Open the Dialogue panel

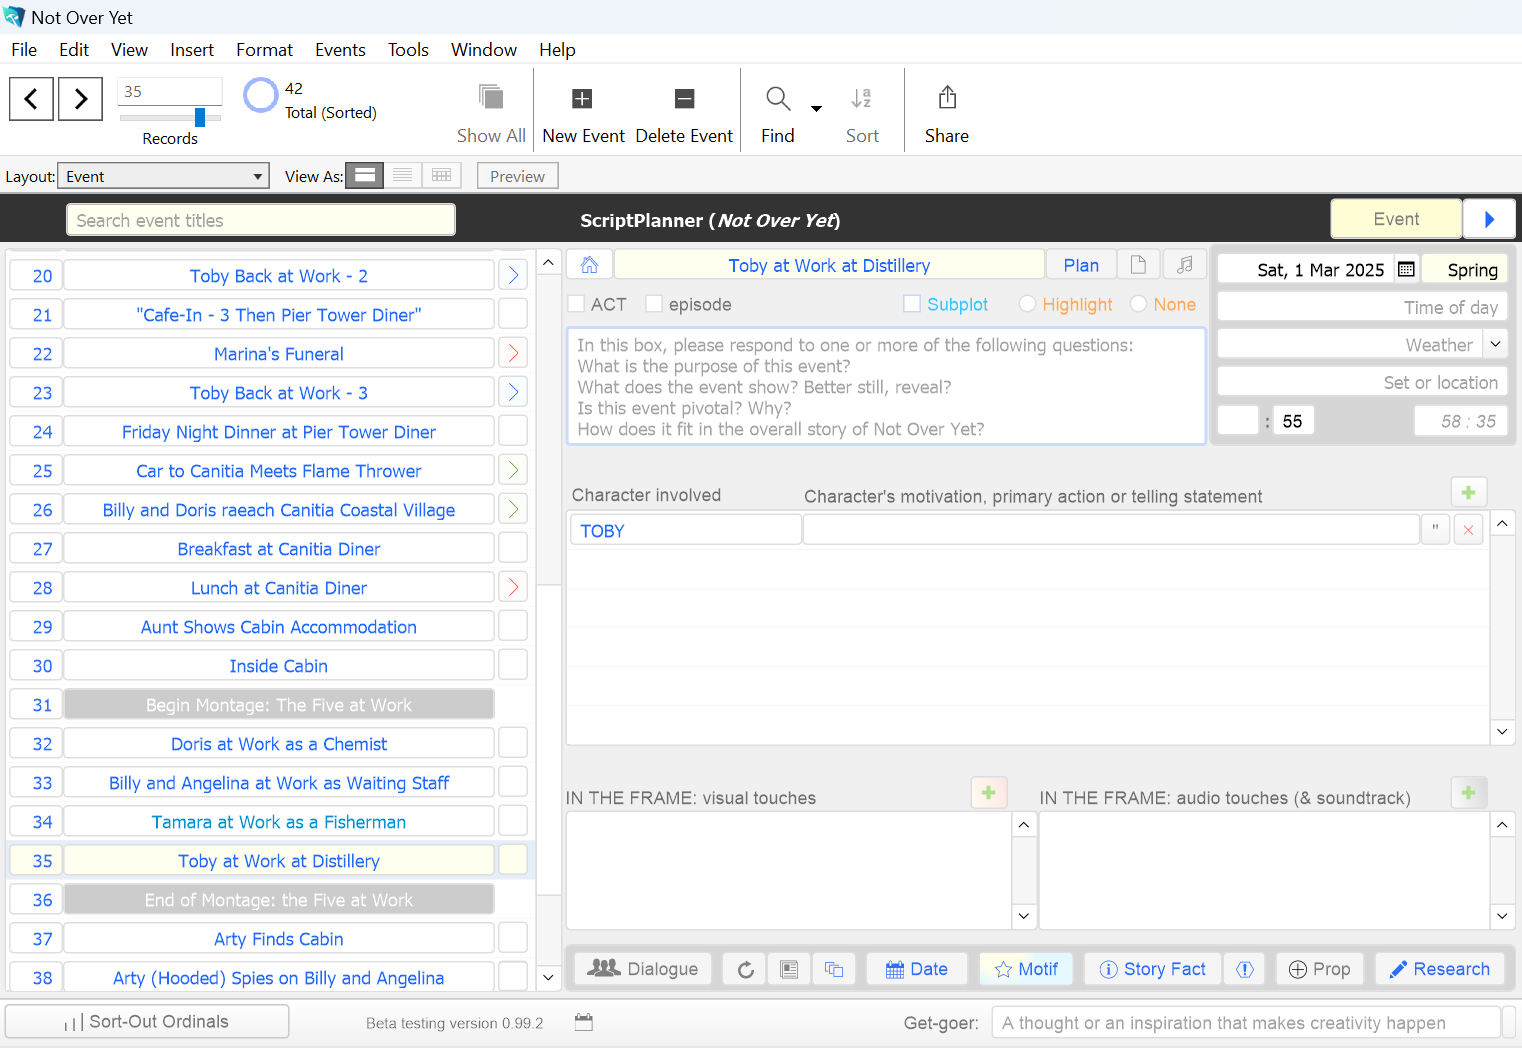tap(642, 968)
